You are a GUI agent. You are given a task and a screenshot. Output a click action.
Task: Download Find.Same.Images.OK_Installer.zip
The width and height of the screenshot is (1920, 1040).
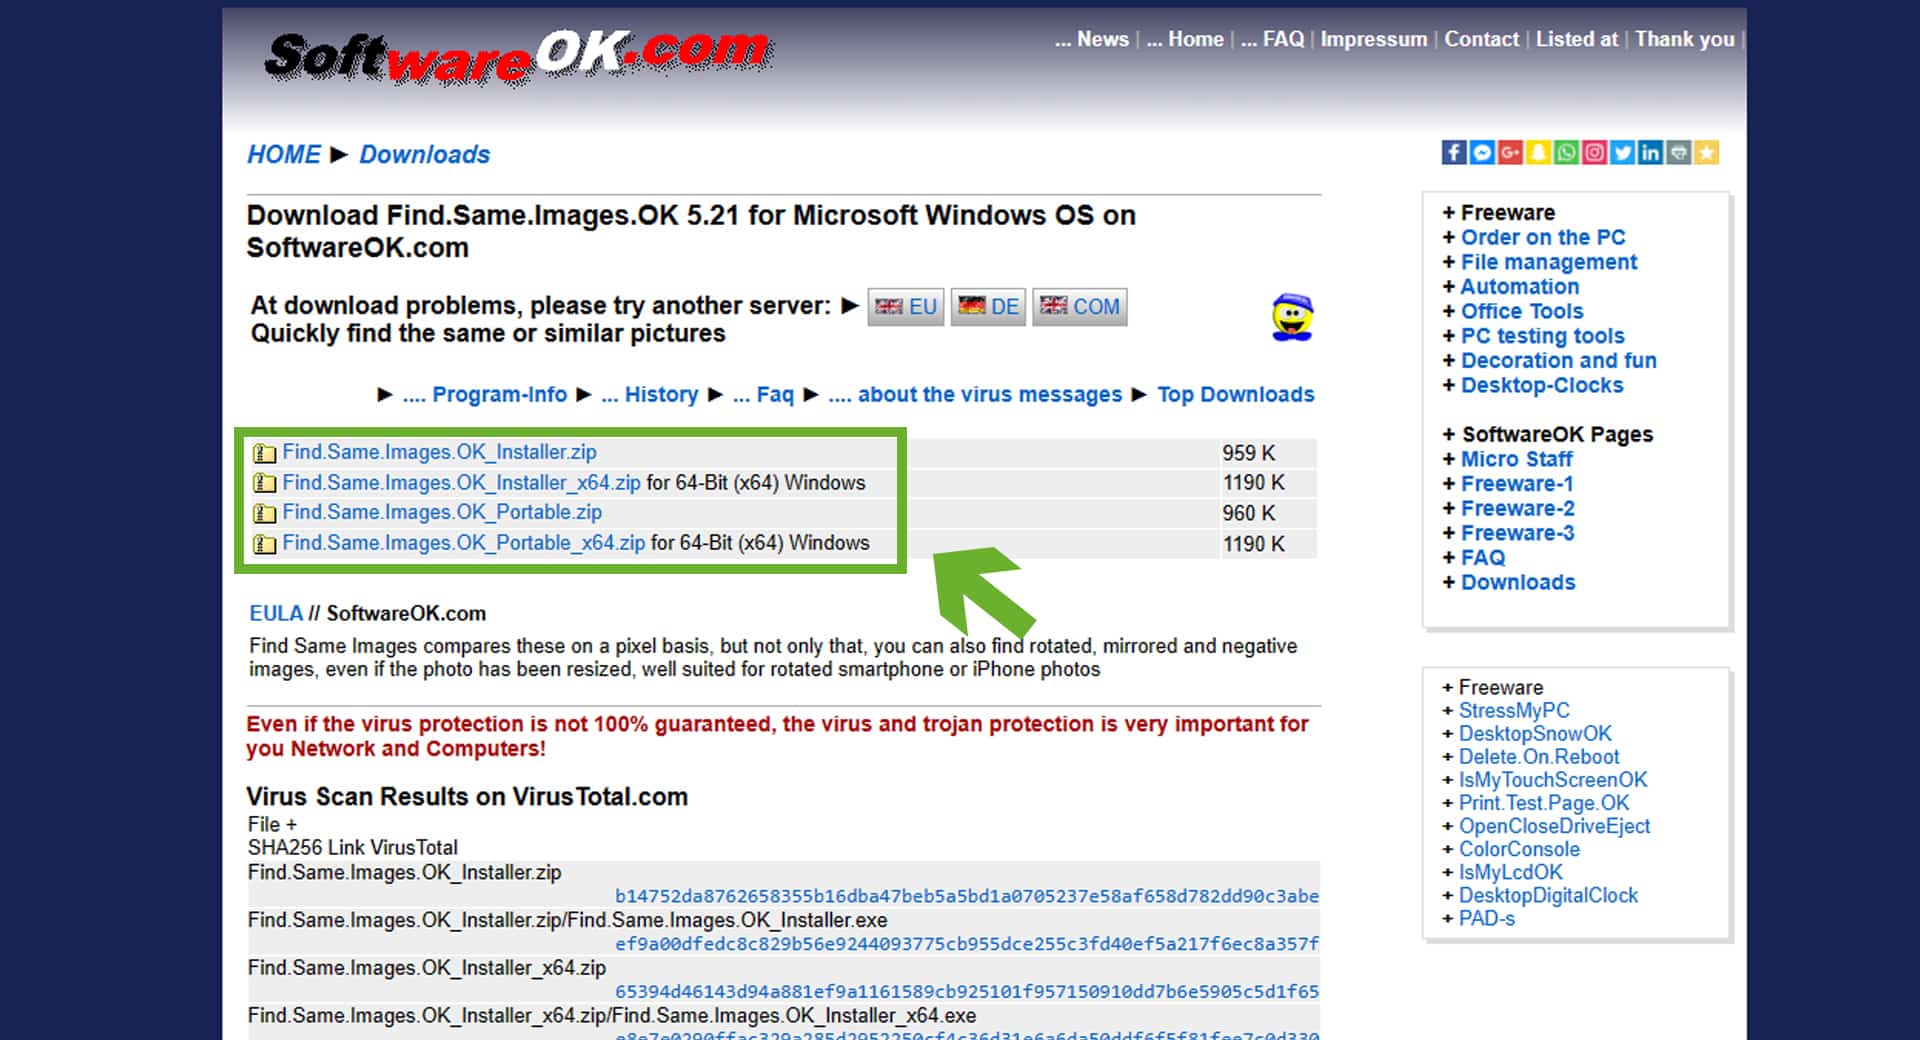[x=439, y=452]
